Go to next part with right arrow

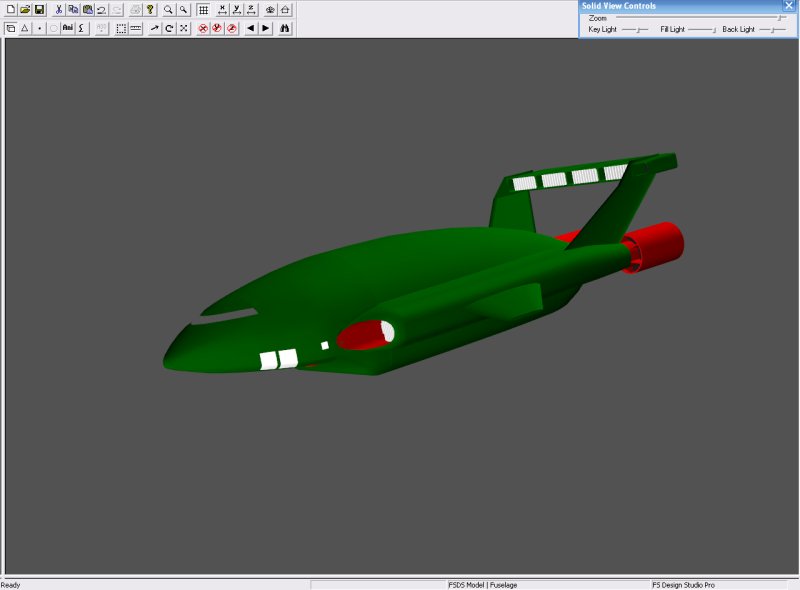(x=265, y=28)
